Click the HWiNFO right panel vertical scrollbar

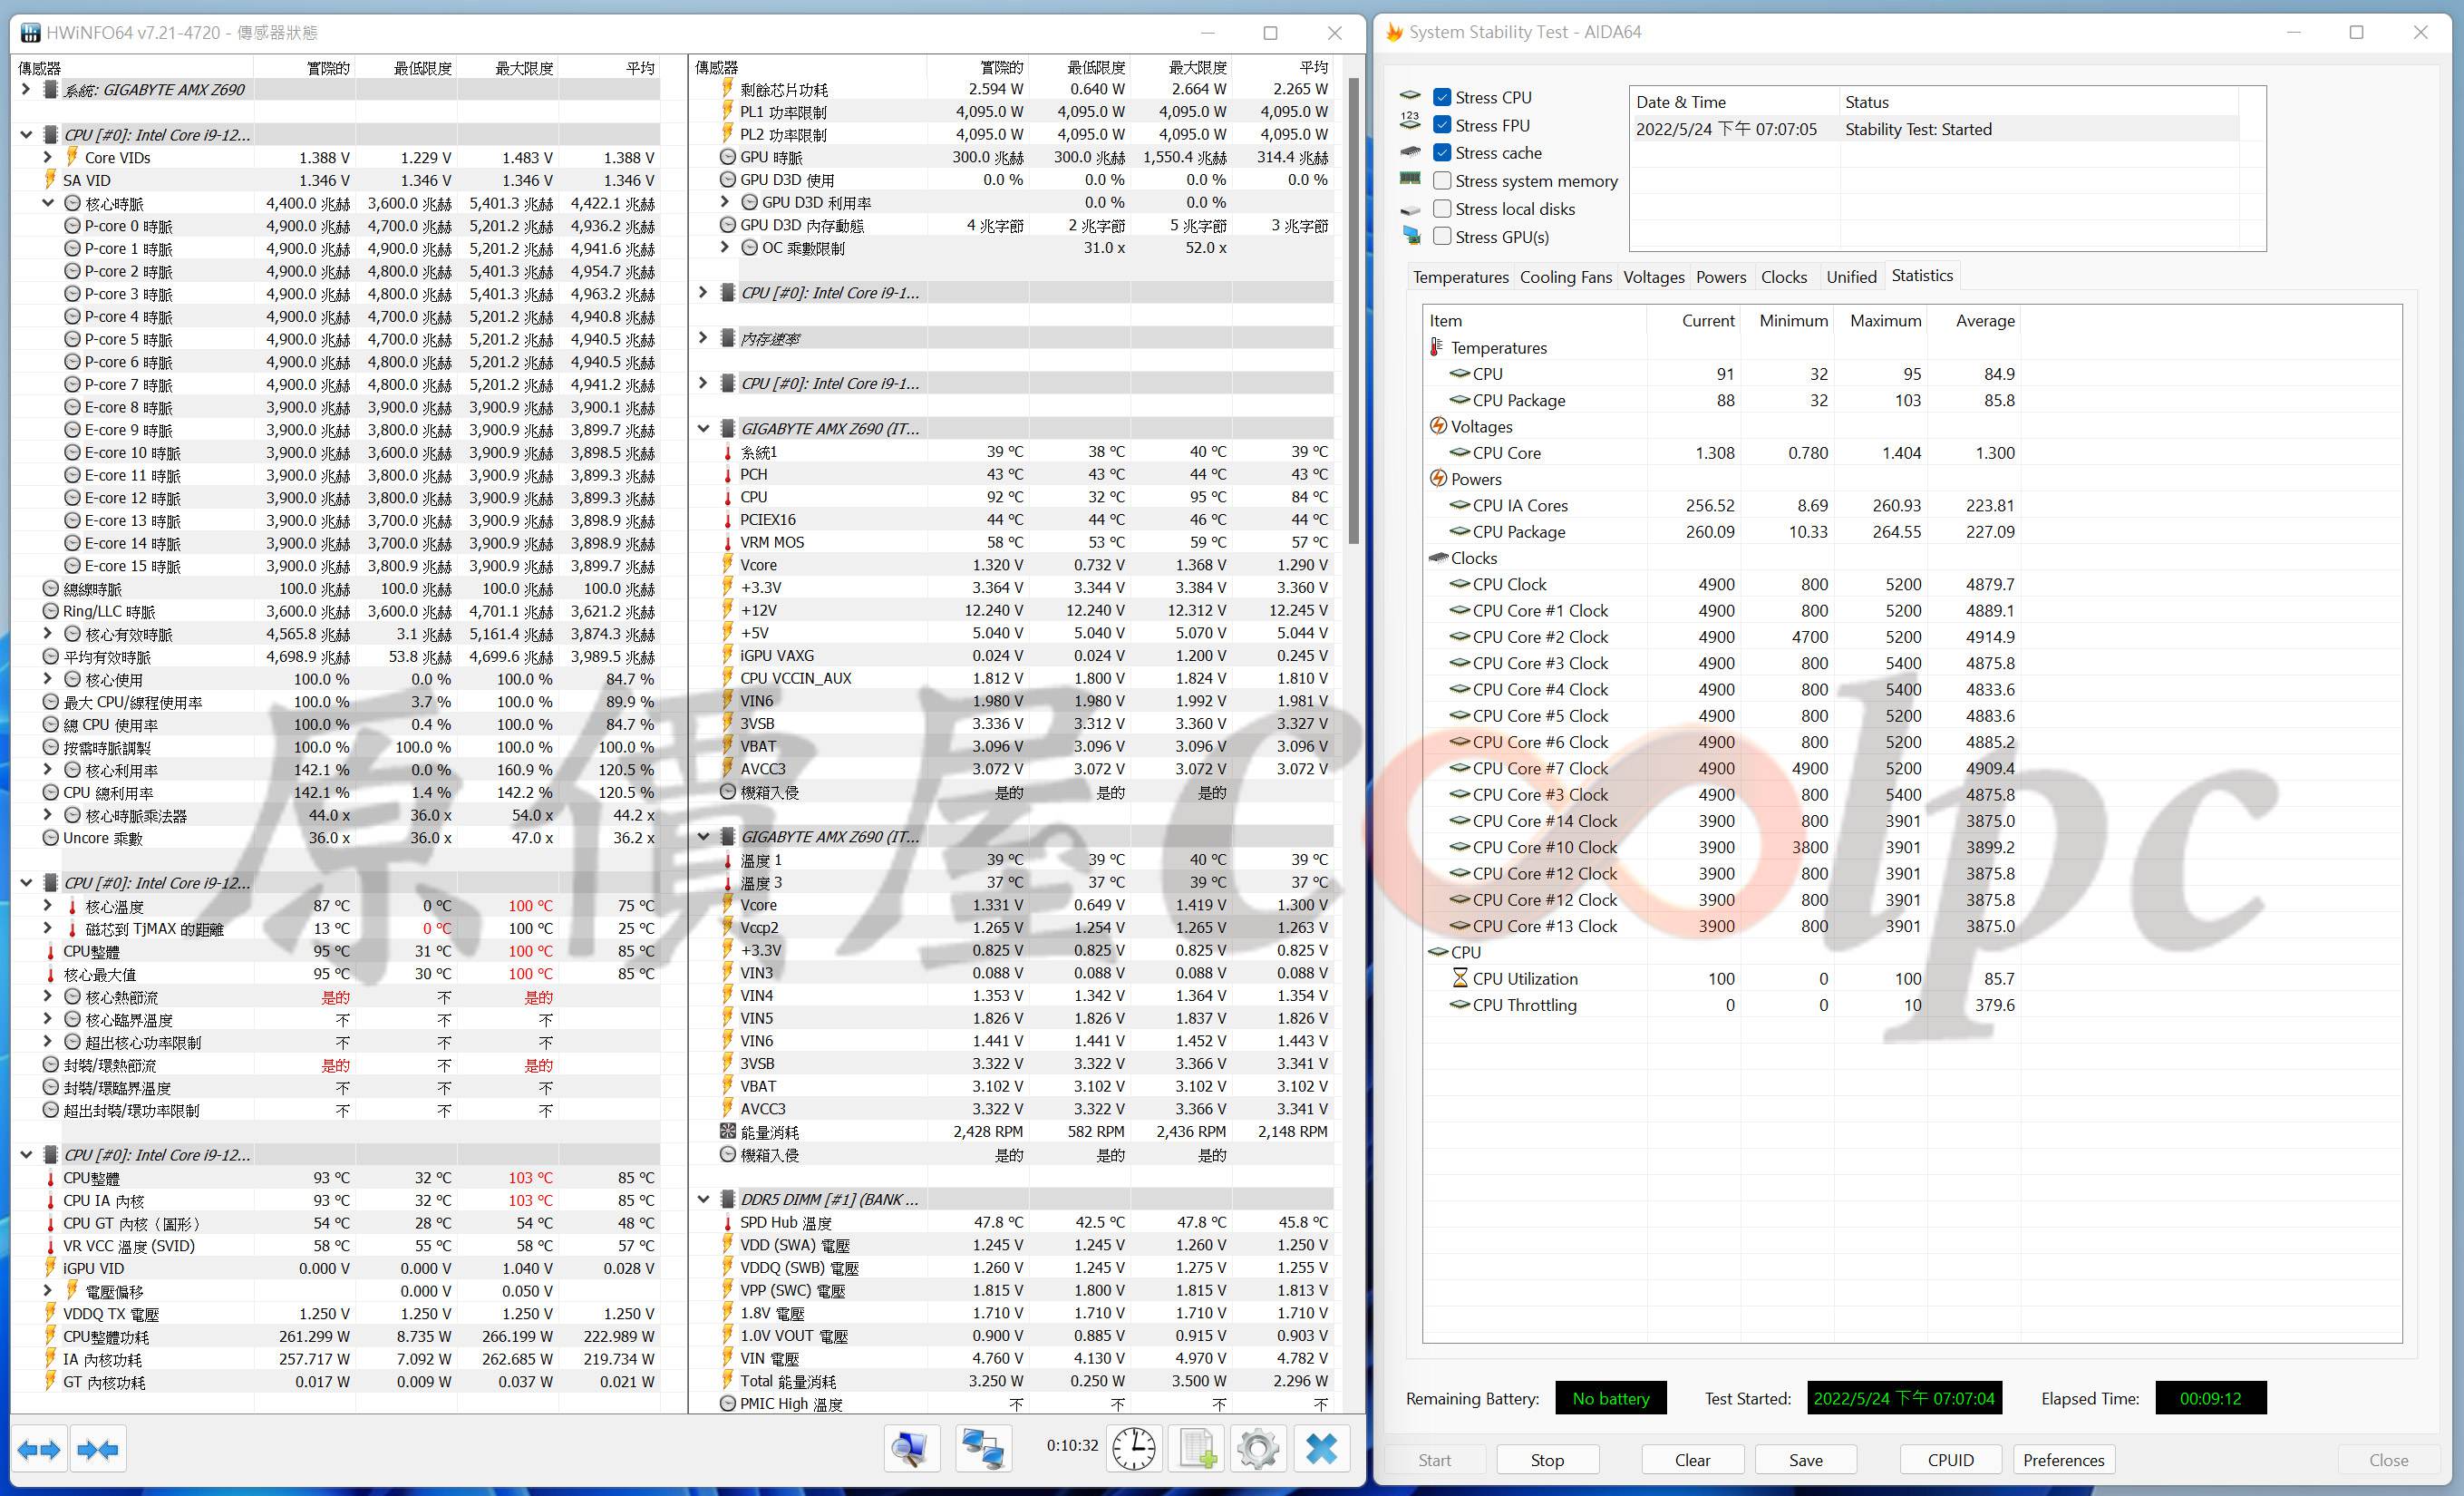[1354, 310]
